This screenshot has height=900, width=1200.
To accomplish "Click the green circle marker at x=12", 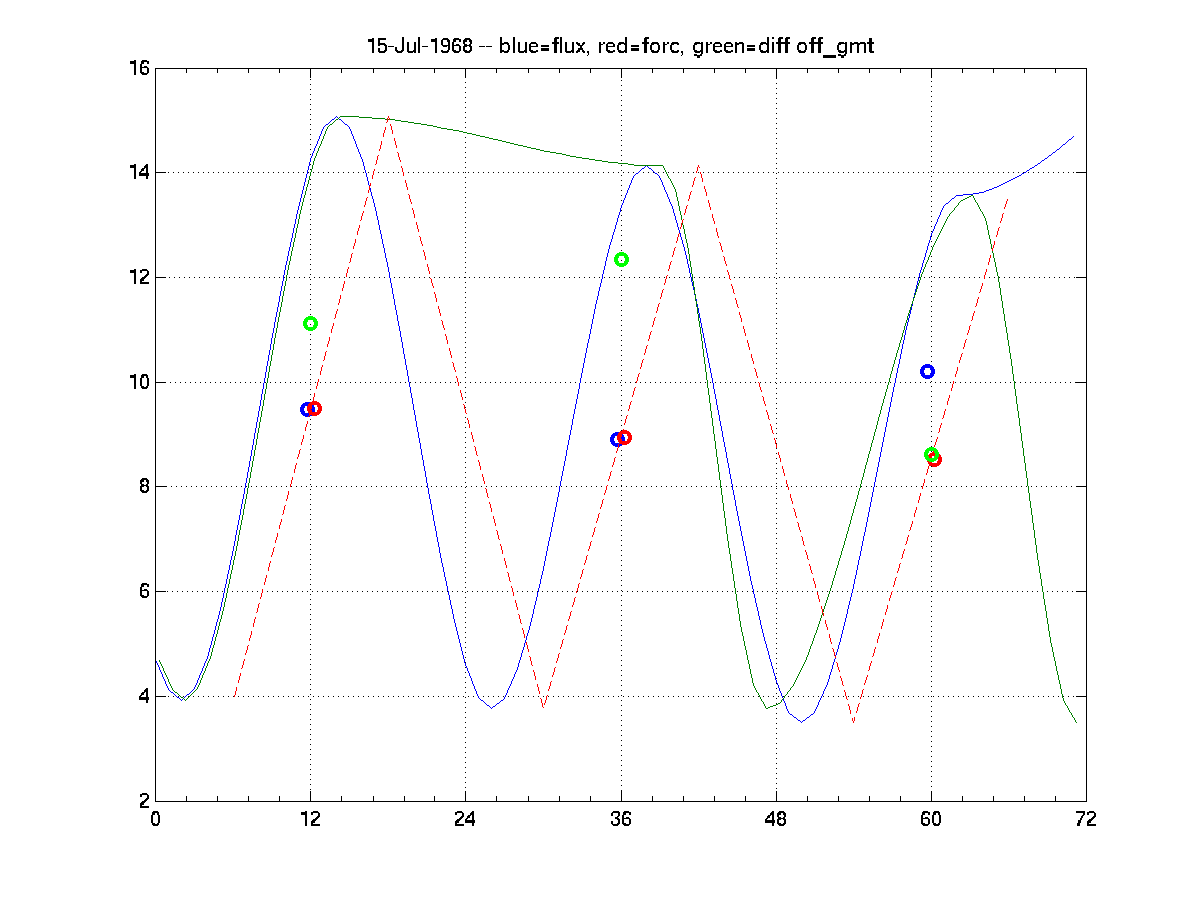I will [310, 323].
